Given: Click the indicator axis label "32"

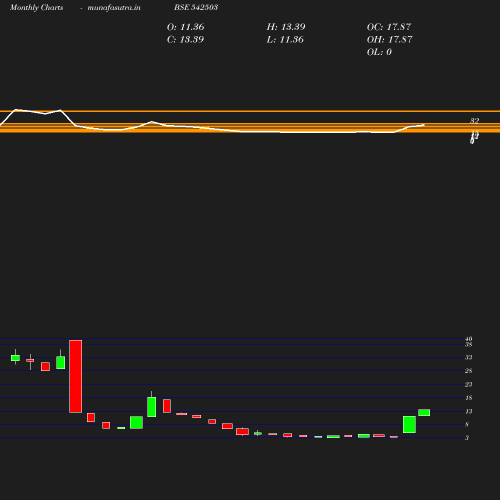Looking at the screenshot, I should click(x=474, y=121).
